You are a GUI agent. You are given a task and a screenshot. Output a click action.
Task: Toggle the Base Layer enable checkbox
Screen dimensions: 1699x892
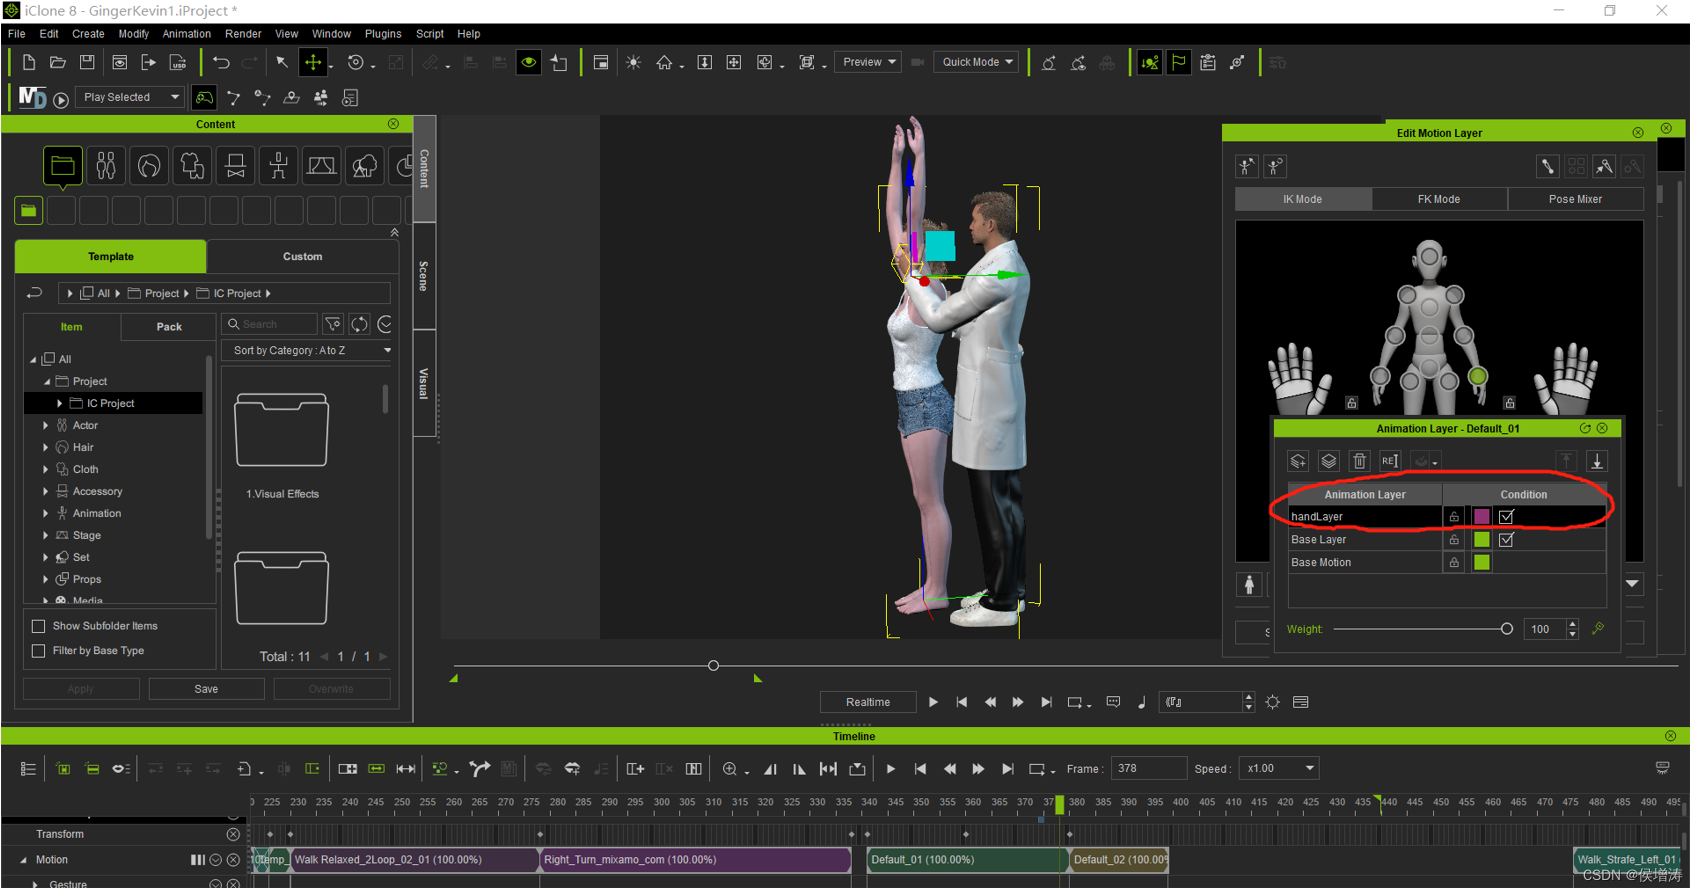pos(1507,540)
